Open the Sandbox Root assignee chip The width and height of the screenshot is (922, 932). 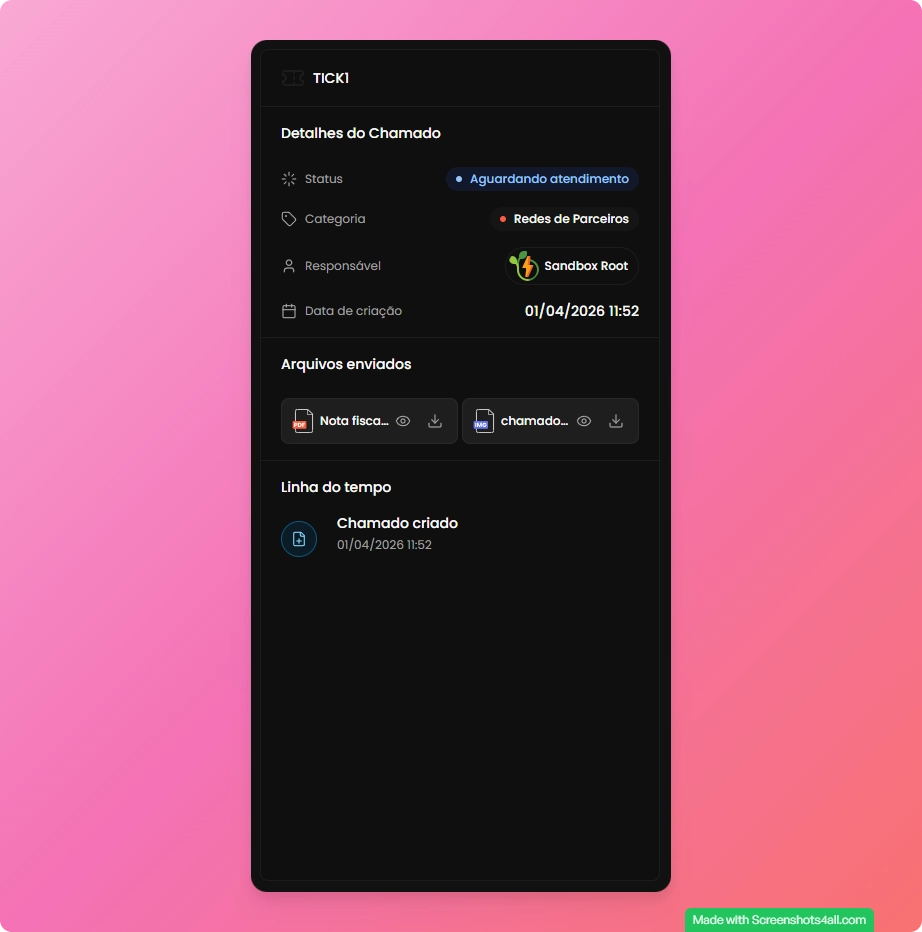tap(572, 266)
